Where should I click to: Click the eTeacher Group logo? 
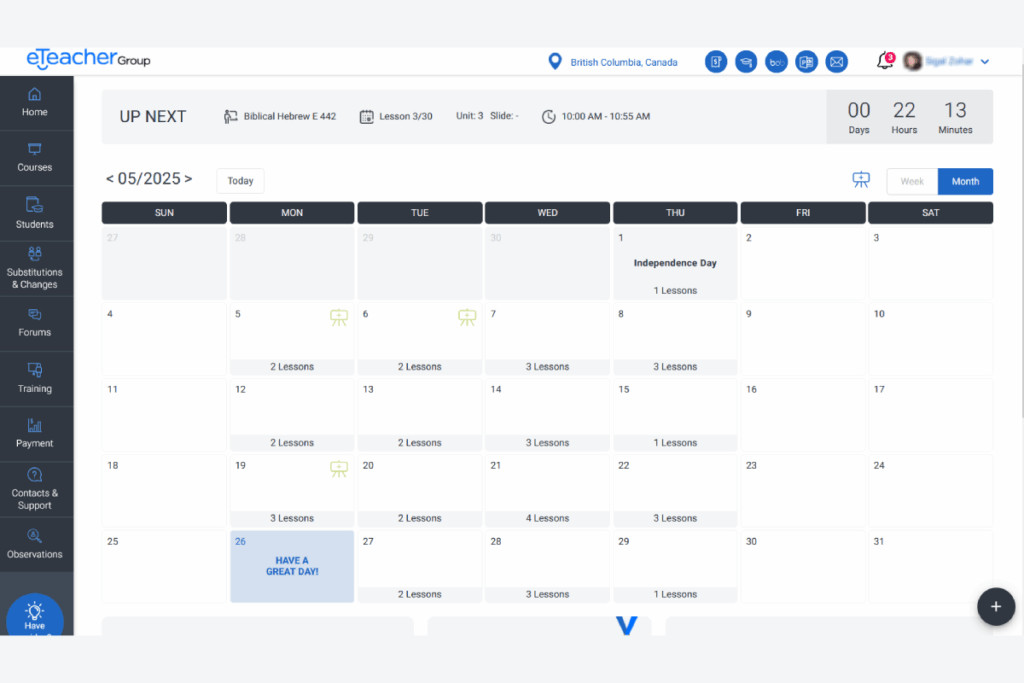pos(88,59)
